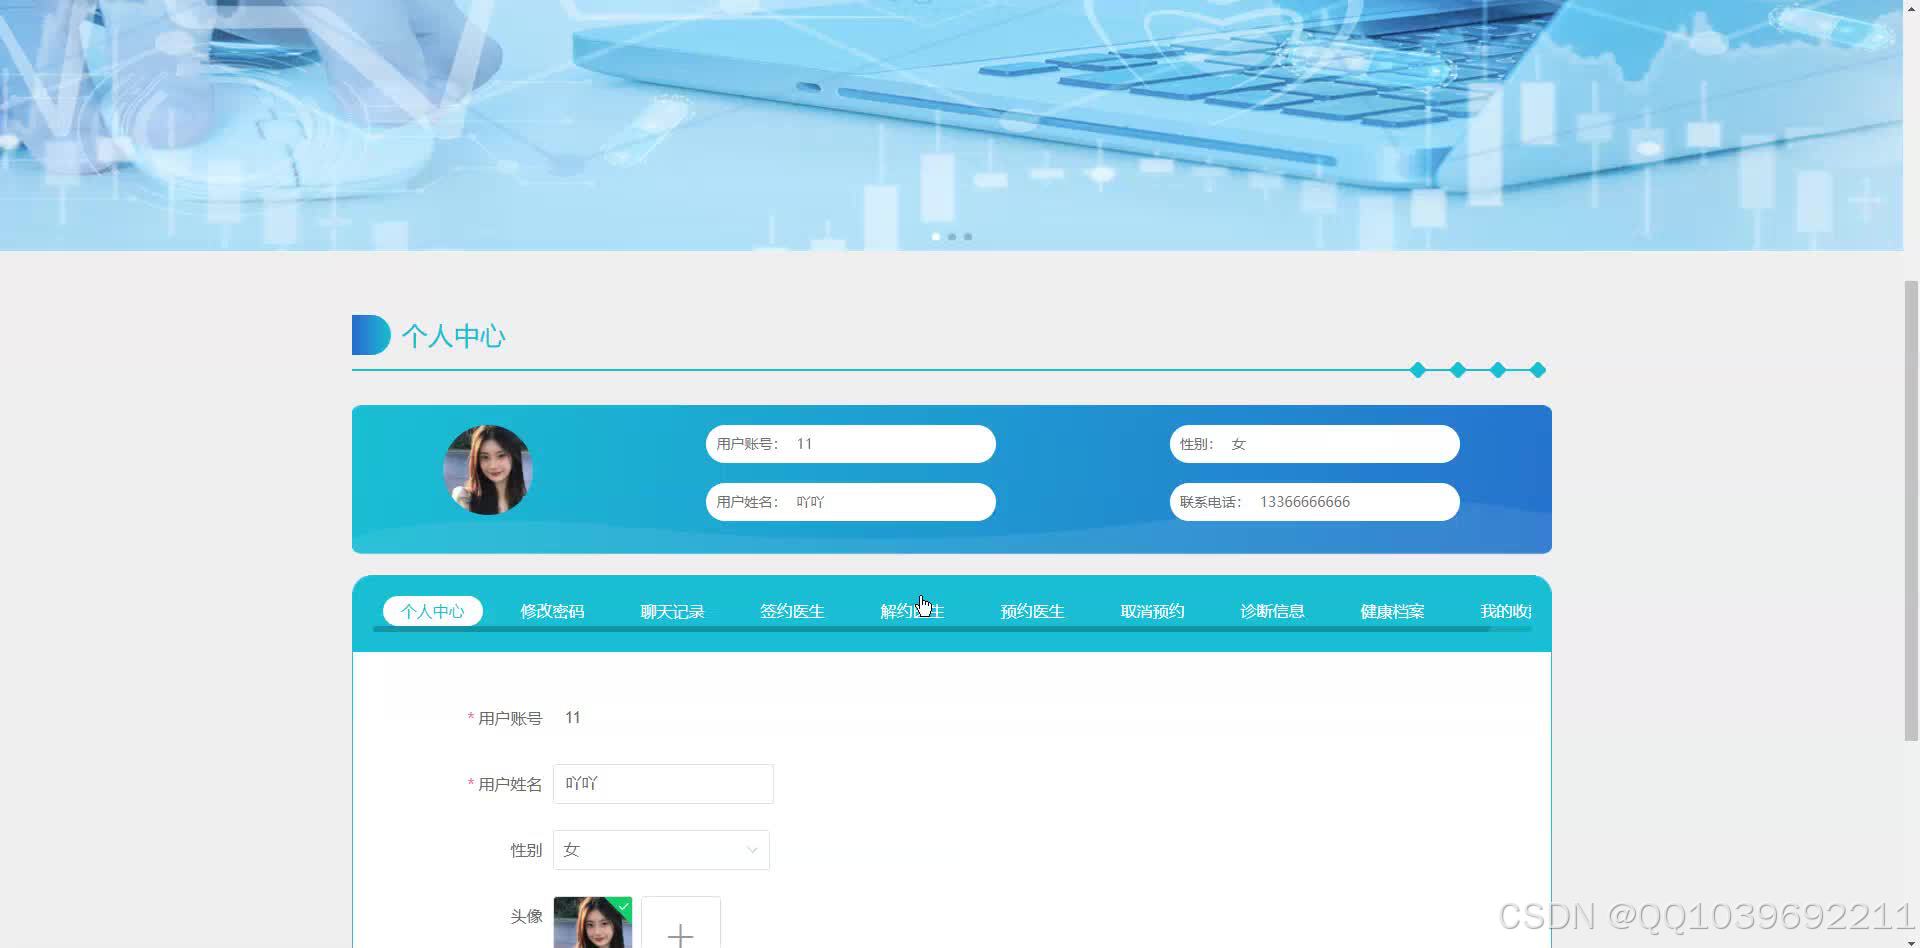Select the 个人中心 tab
Screen dimensions: 1920x948
432,611
